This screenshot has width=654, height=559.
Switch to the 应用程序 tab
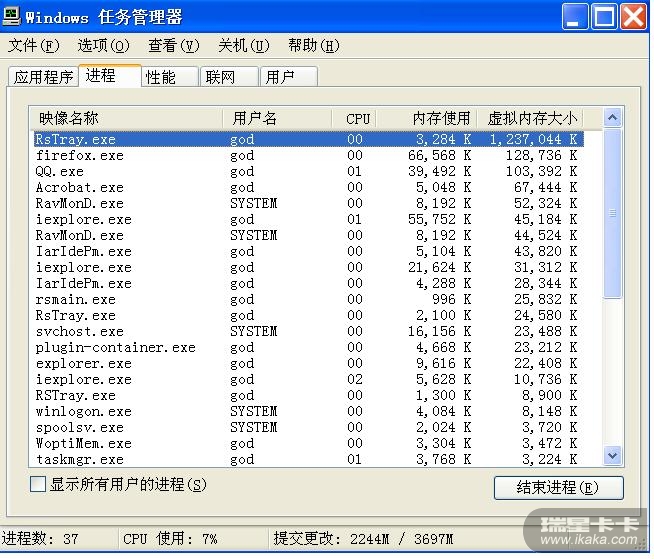(x=43, y=77)
